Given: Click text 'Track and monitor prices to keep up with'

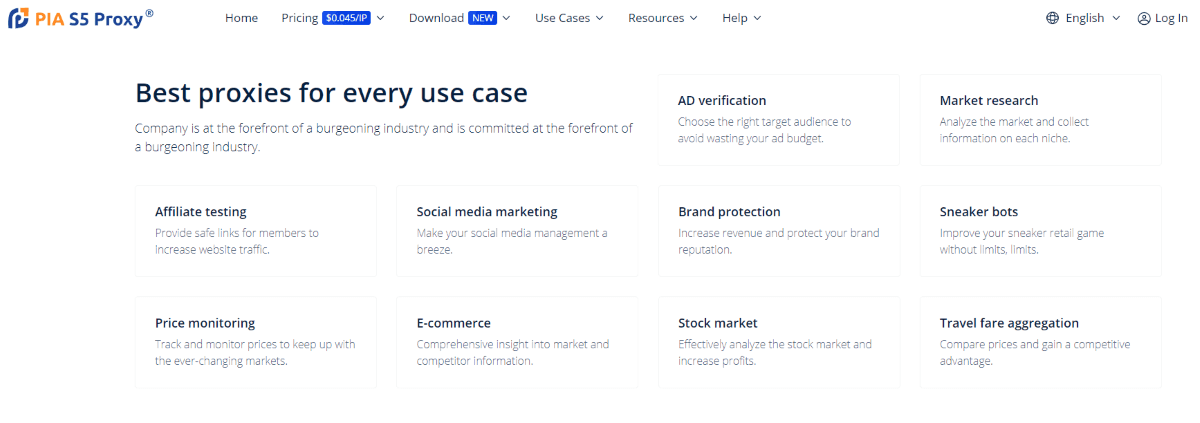Looking at the screenshot, I should [x=255, y=344].
